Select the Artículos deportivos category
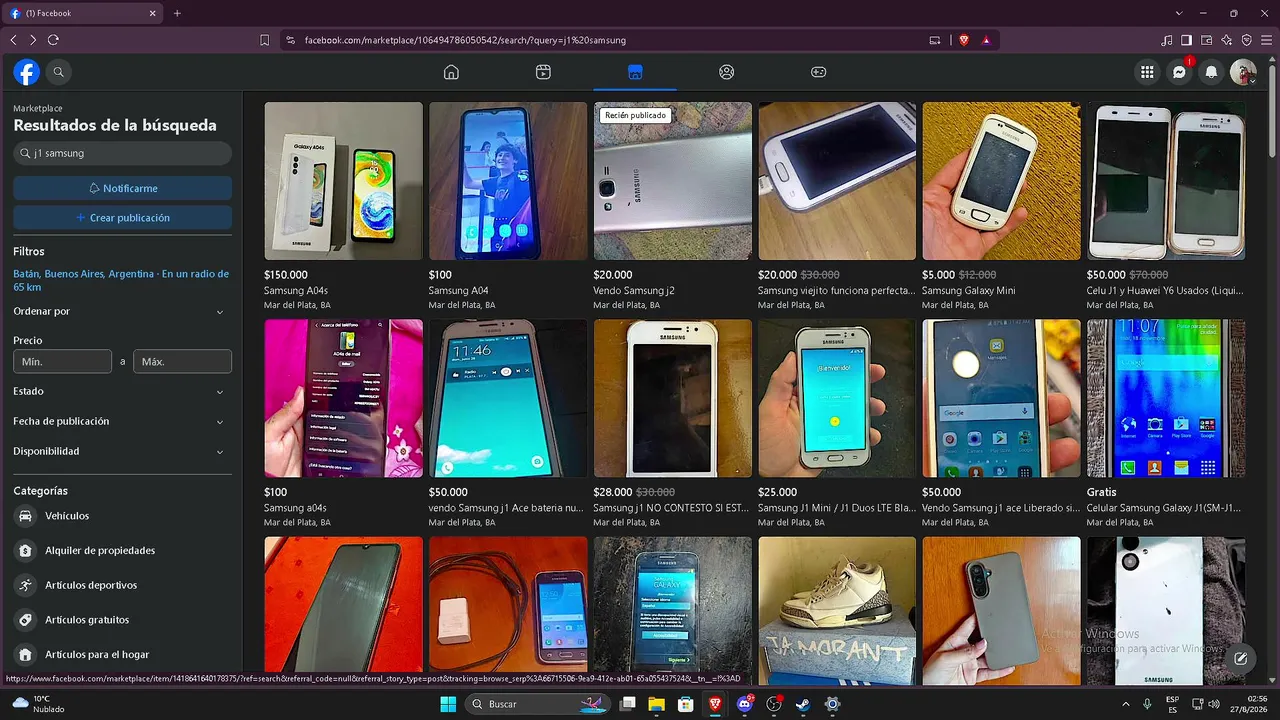1280x720 pixels. coord(122,585)
